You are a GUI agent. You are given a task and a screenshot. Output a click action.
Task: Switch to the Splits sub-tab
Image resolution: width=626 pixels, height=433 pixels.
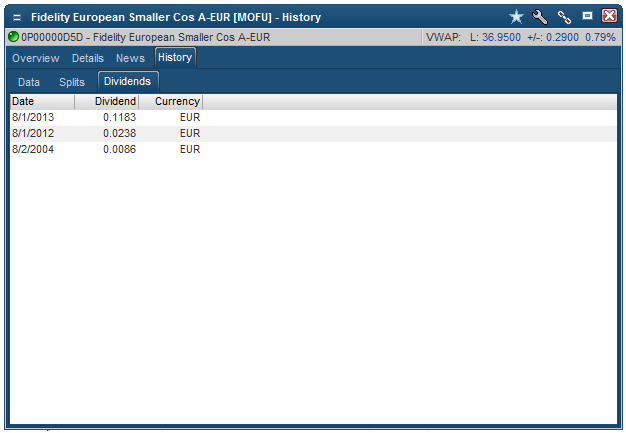[72, 82]
